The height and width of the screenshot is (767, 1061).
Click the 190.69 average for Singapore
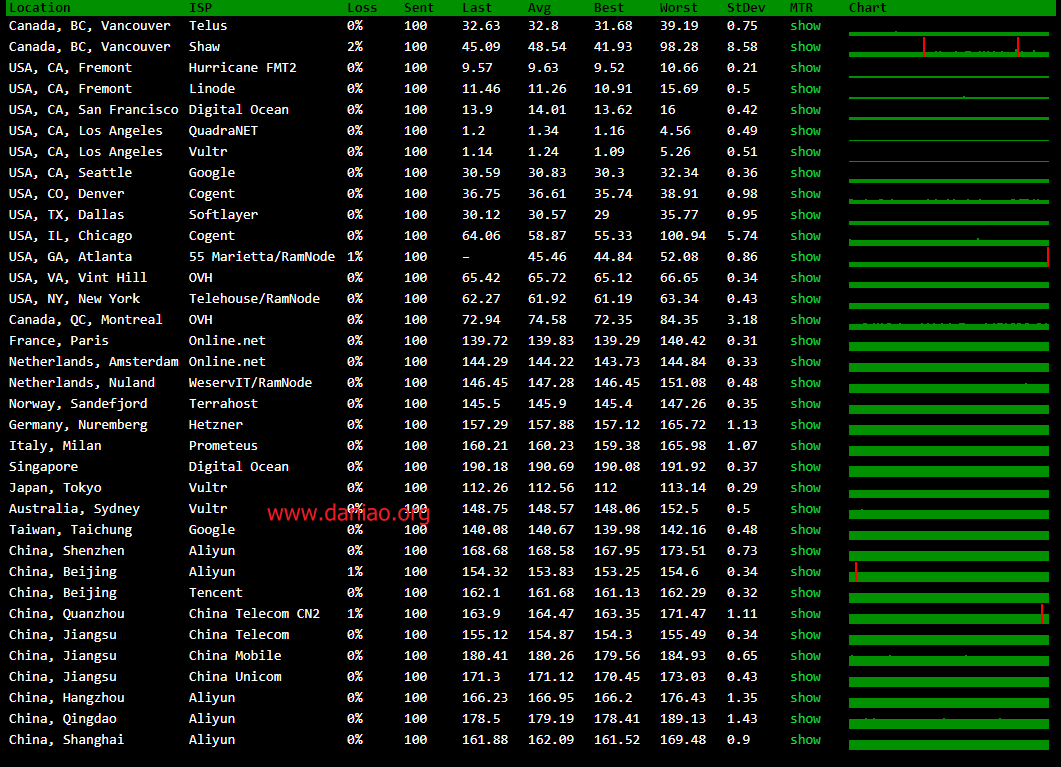(551, 466)
